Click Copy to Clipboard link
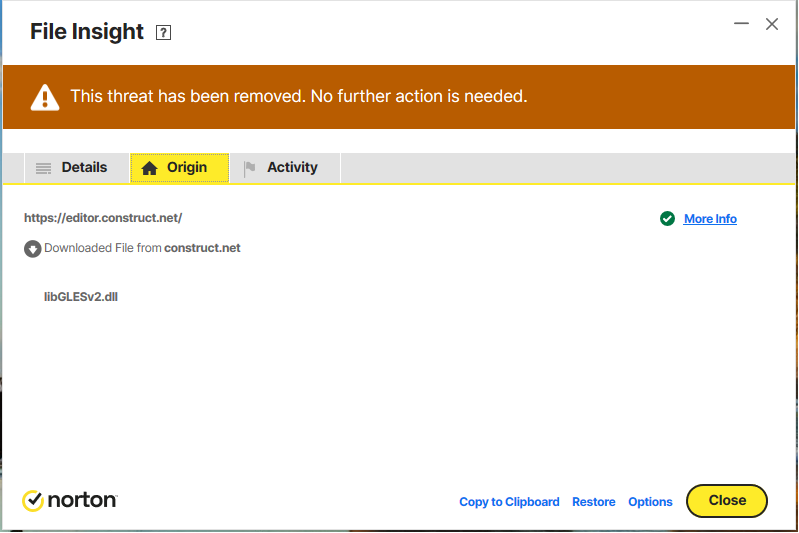Viewport: 799px width, 533px height. click(509, 502)
